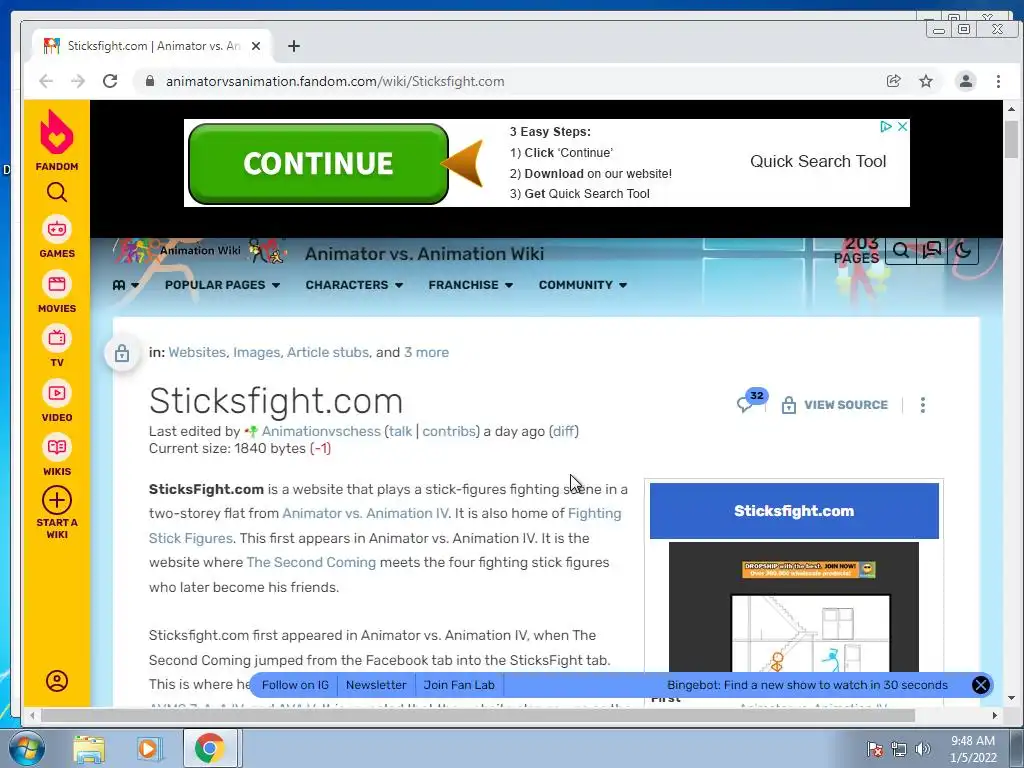1024x768 pixels.
Task: Click the Animator vs. Animation Wiki title
Action: pyautogui.click(x=424, y=254)
